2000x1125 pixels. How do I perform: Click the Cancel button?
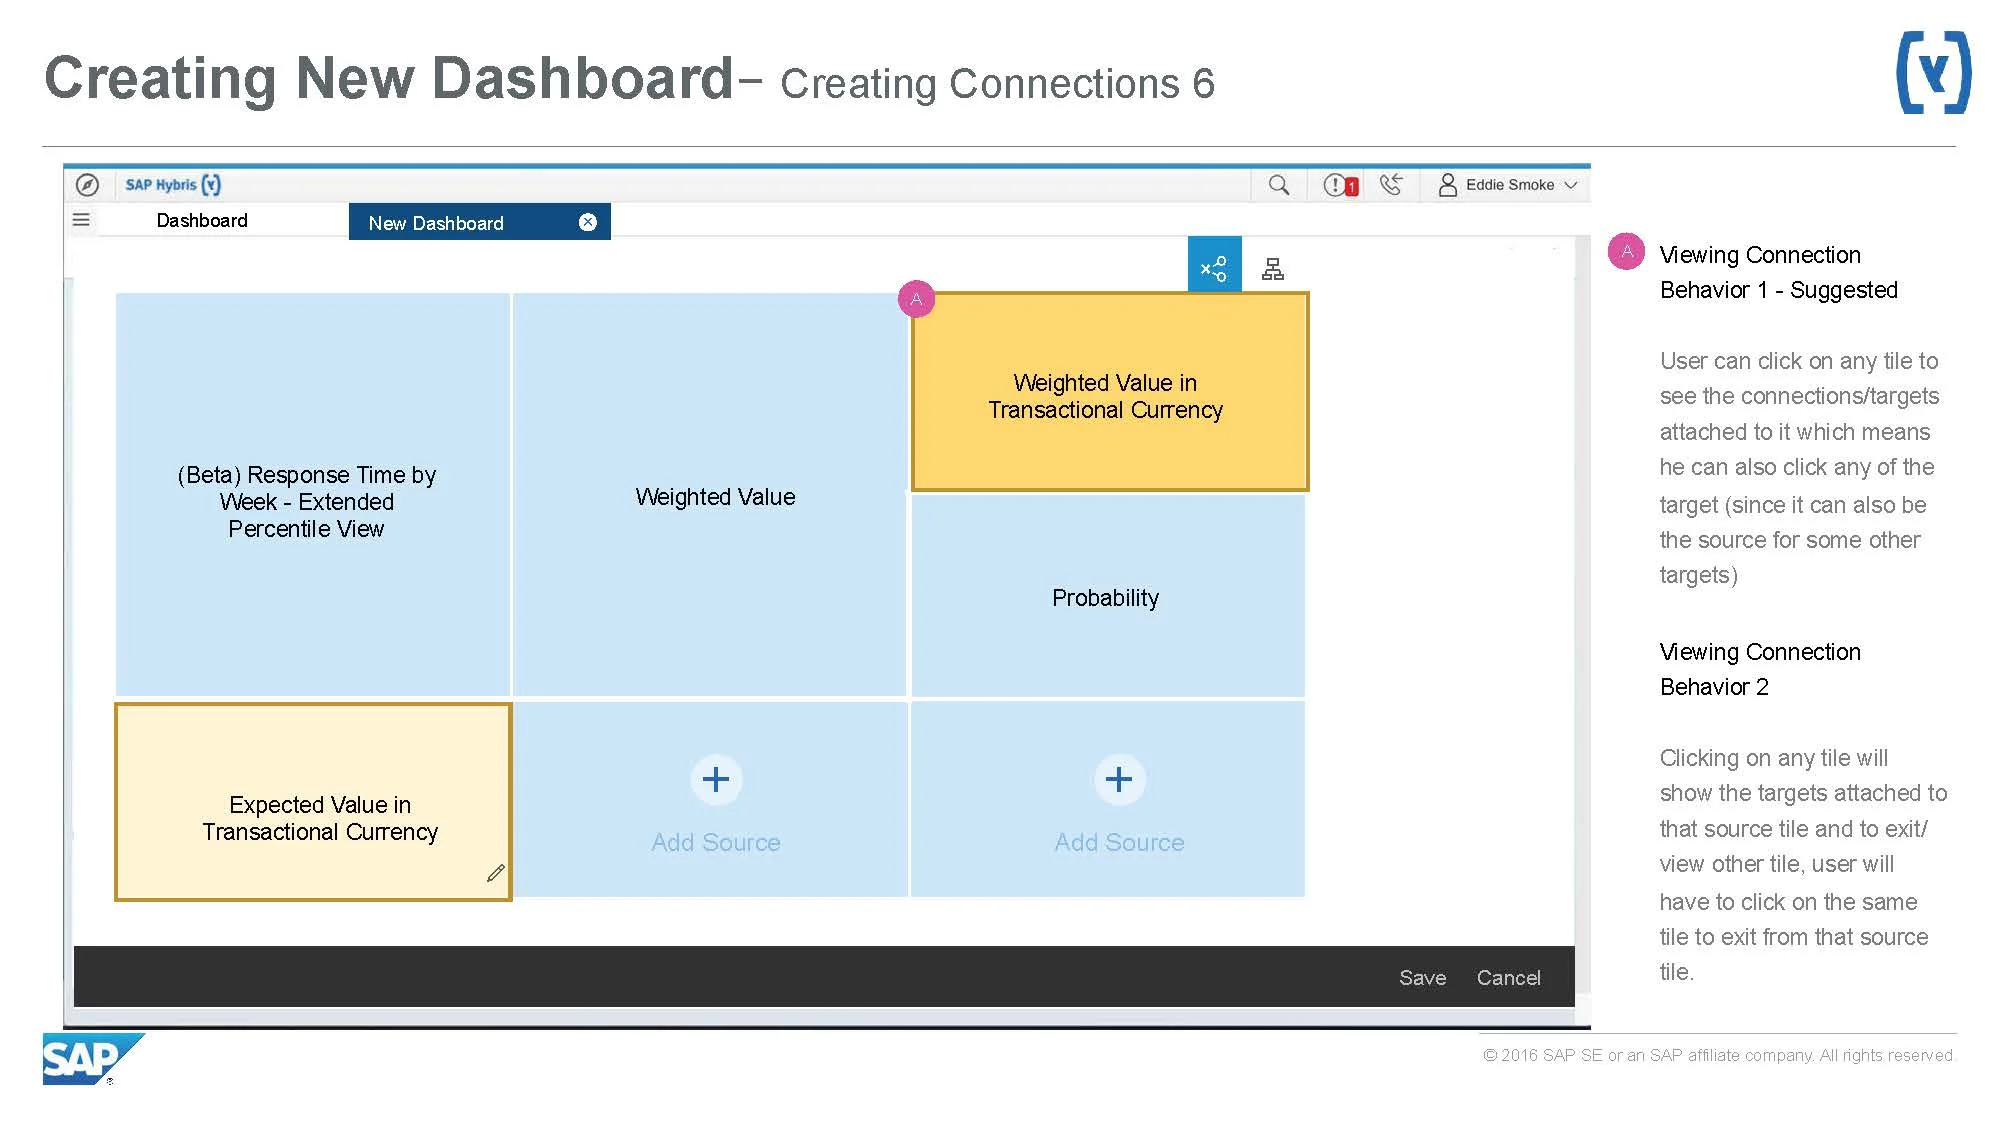[1508, 978]
